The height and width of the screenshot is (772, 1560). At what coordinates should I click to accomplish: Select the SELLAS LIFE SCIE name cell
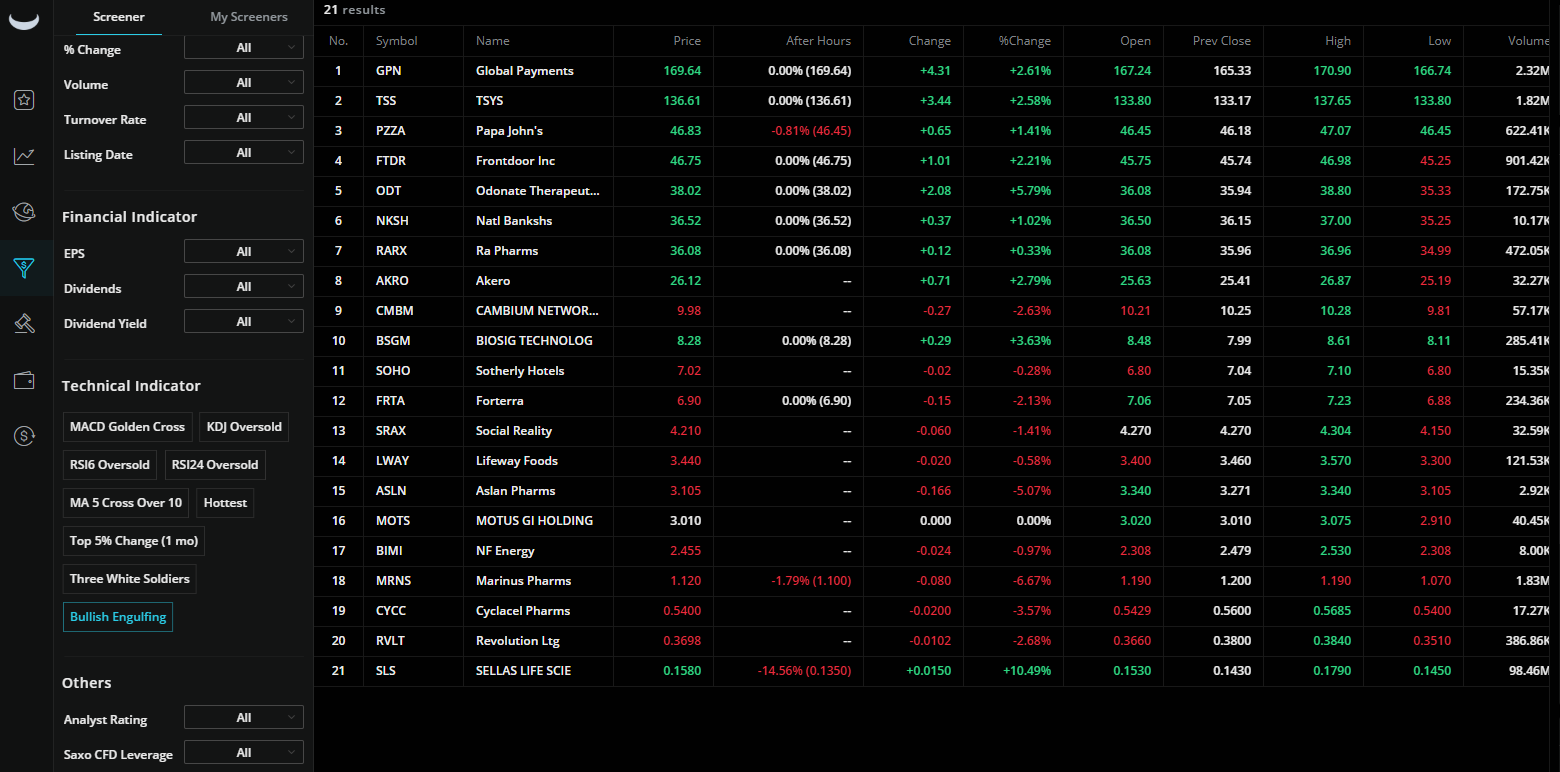tap(524, 671)
